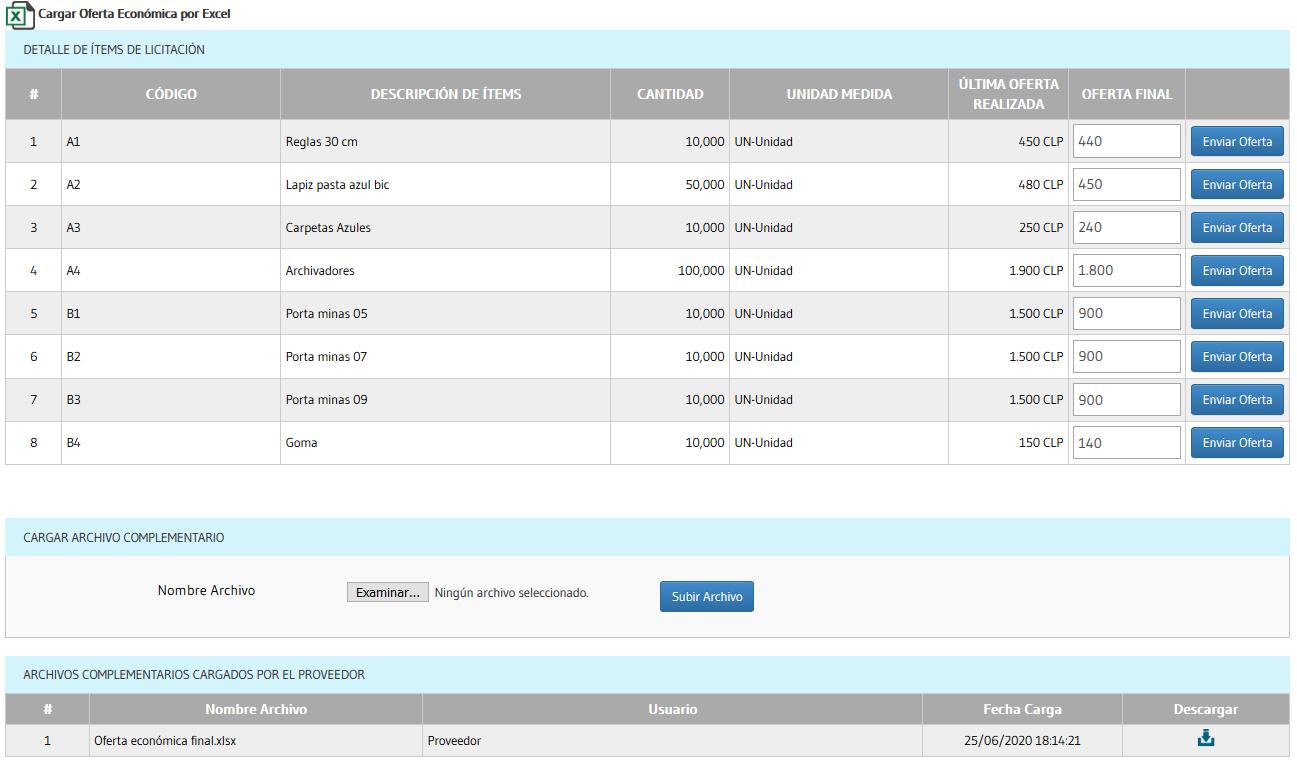Click item code B1
The image size is (1297, 765).
[x=73, y=314]
